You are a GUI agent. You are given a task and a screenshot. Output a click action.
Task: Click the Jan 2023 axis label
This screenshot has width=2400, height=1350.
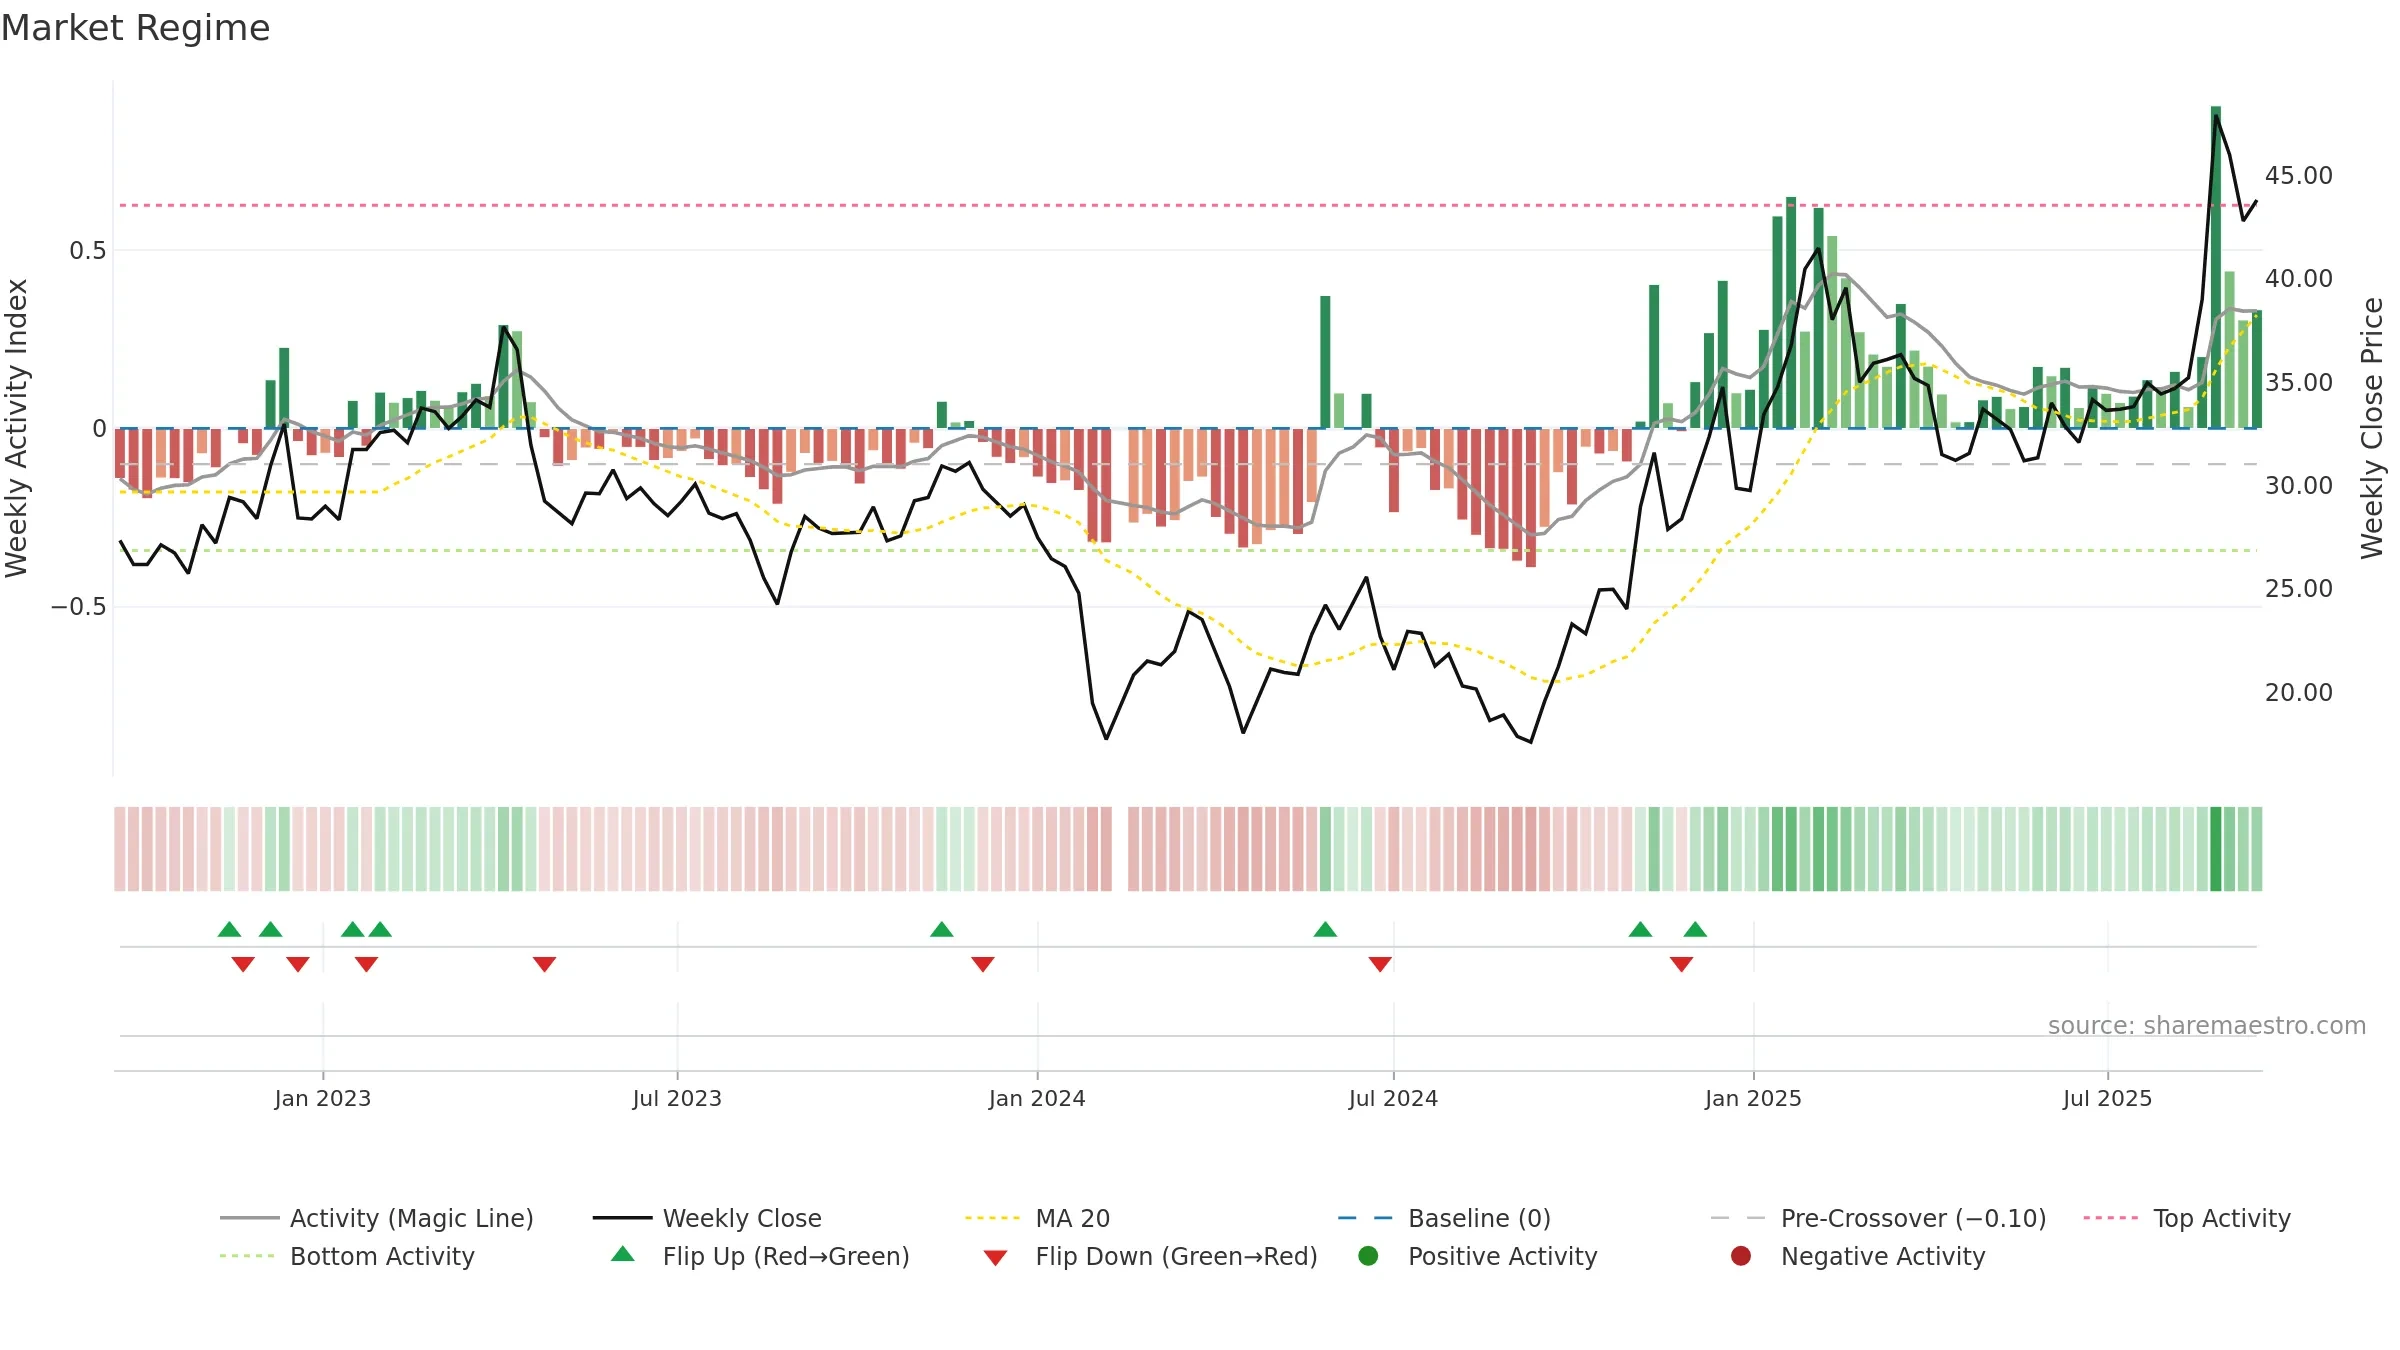tap(323, 1098)
